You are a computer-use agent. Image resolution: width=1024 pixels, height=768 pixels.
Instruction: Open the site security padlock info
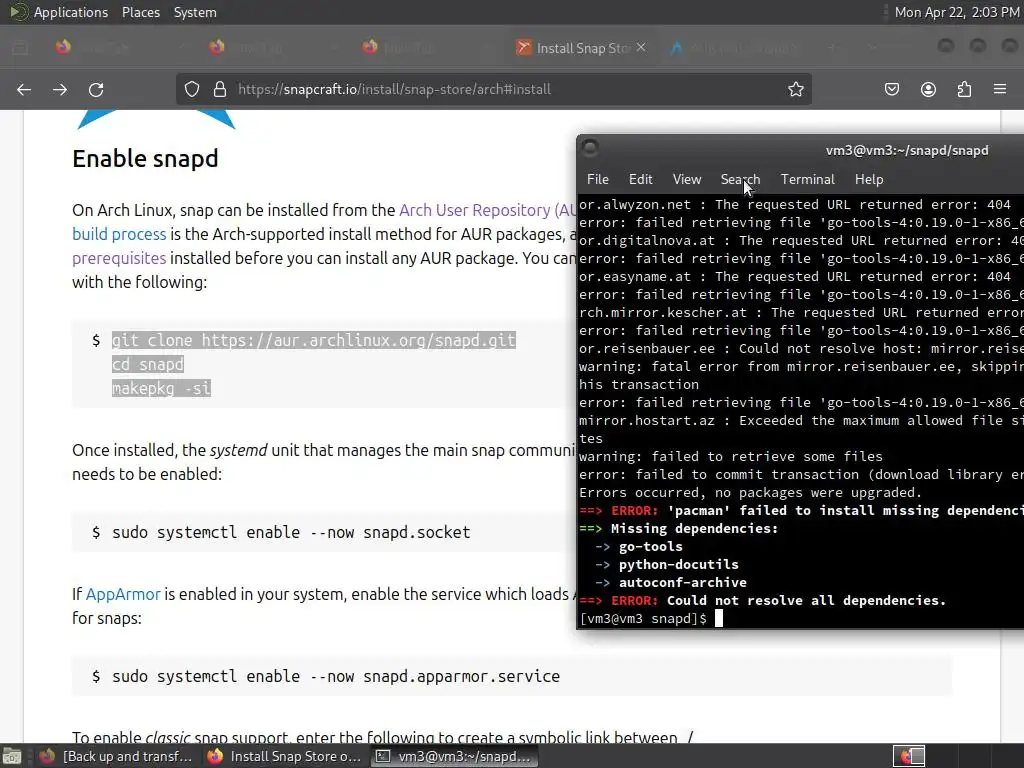[220, 89]
